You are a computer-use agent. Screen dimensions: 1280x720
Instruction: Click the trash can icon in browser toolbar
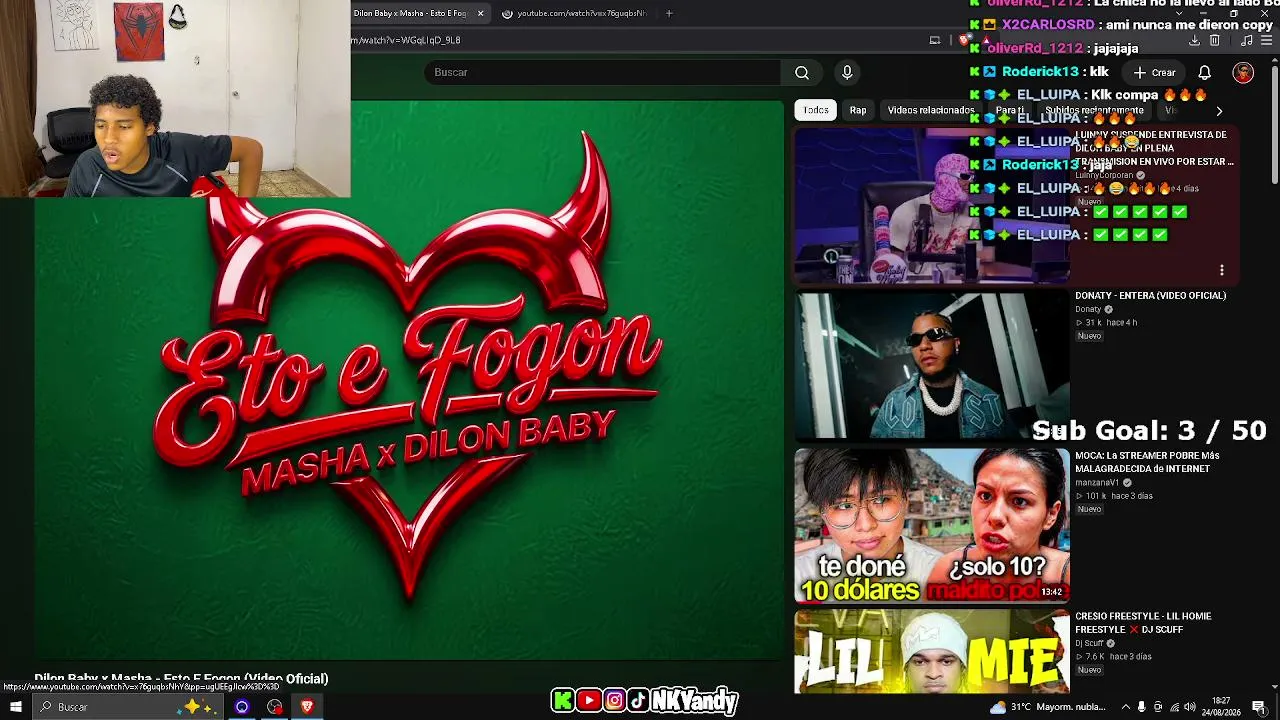click(1215, 40)
